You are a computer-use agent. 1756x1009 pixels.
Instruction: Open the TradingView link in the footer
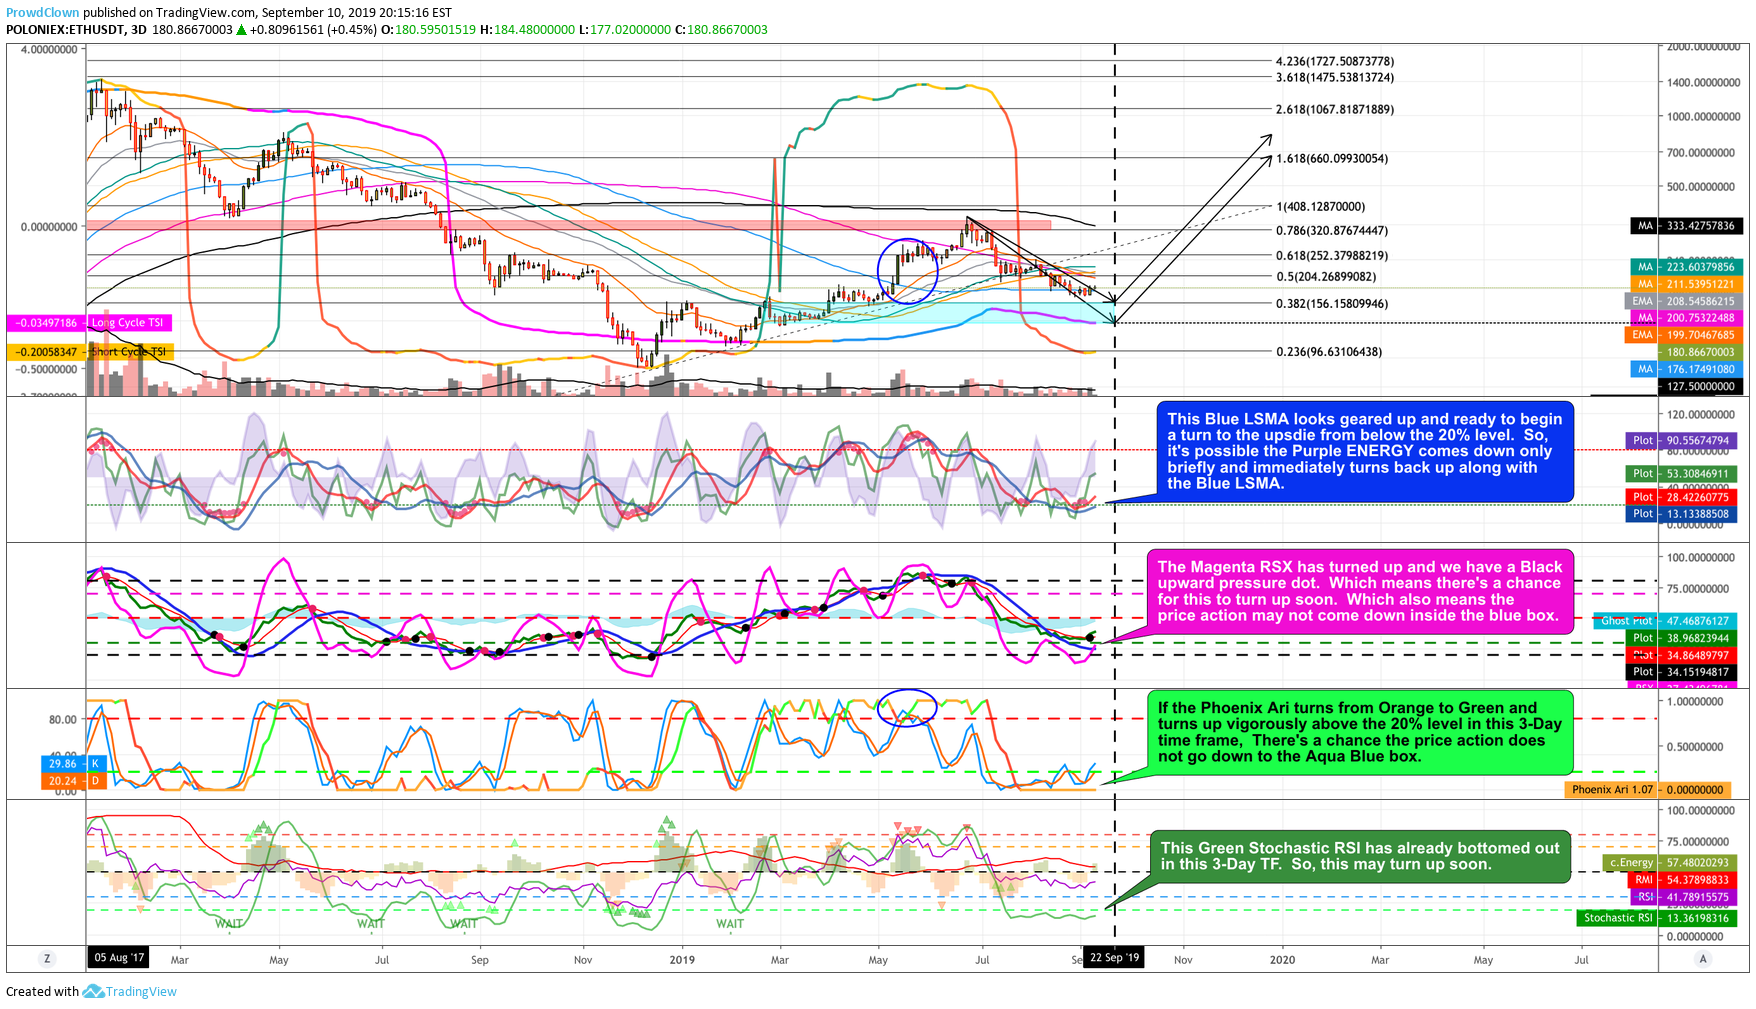(141, 992)
